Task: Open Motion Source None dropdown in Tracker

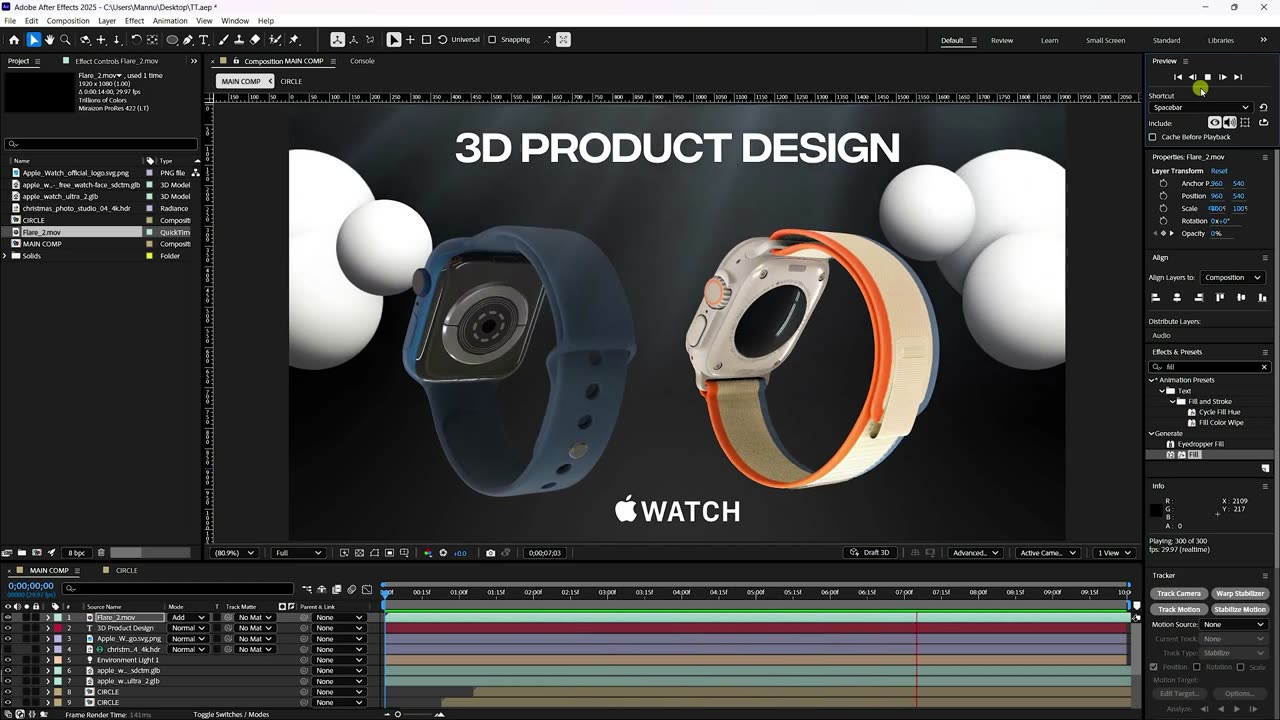Action: point(1235,624)
